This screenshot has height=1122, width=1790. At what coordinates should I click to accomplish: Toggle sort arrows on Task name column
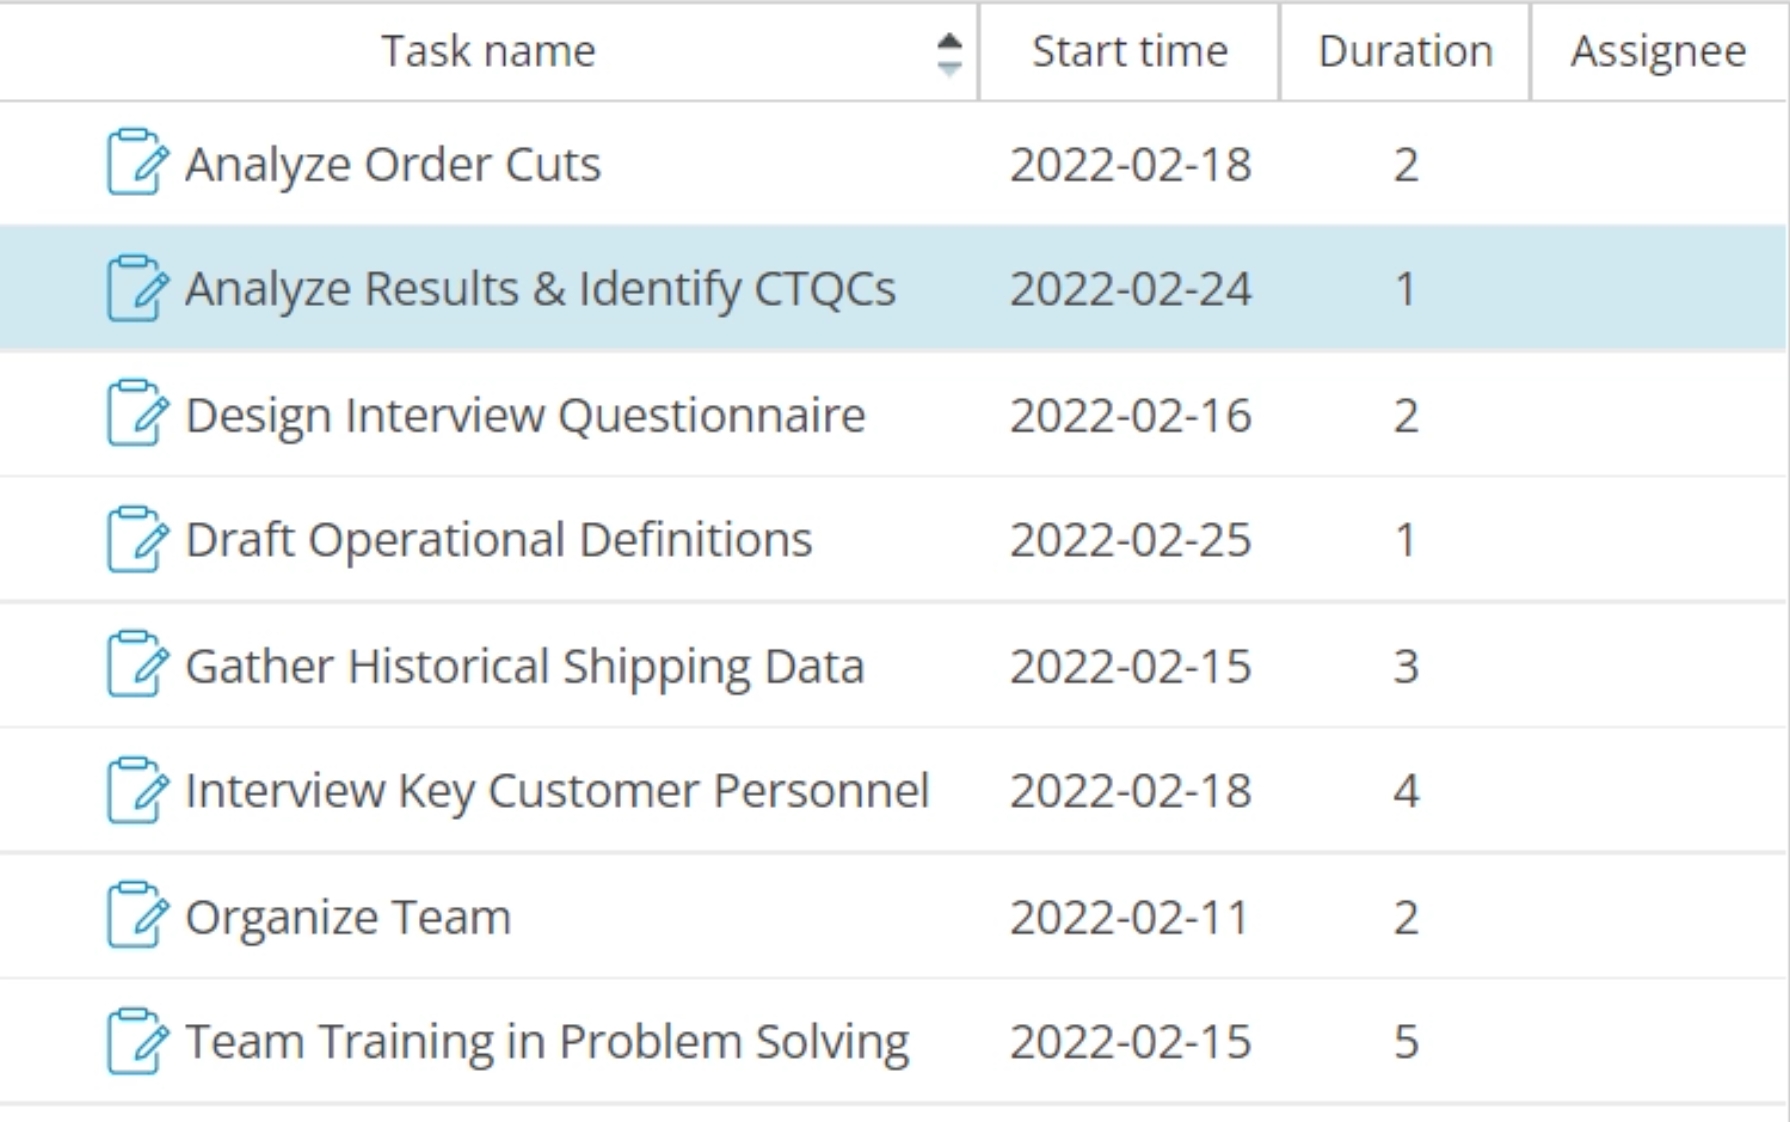click(x=949, y=53)
